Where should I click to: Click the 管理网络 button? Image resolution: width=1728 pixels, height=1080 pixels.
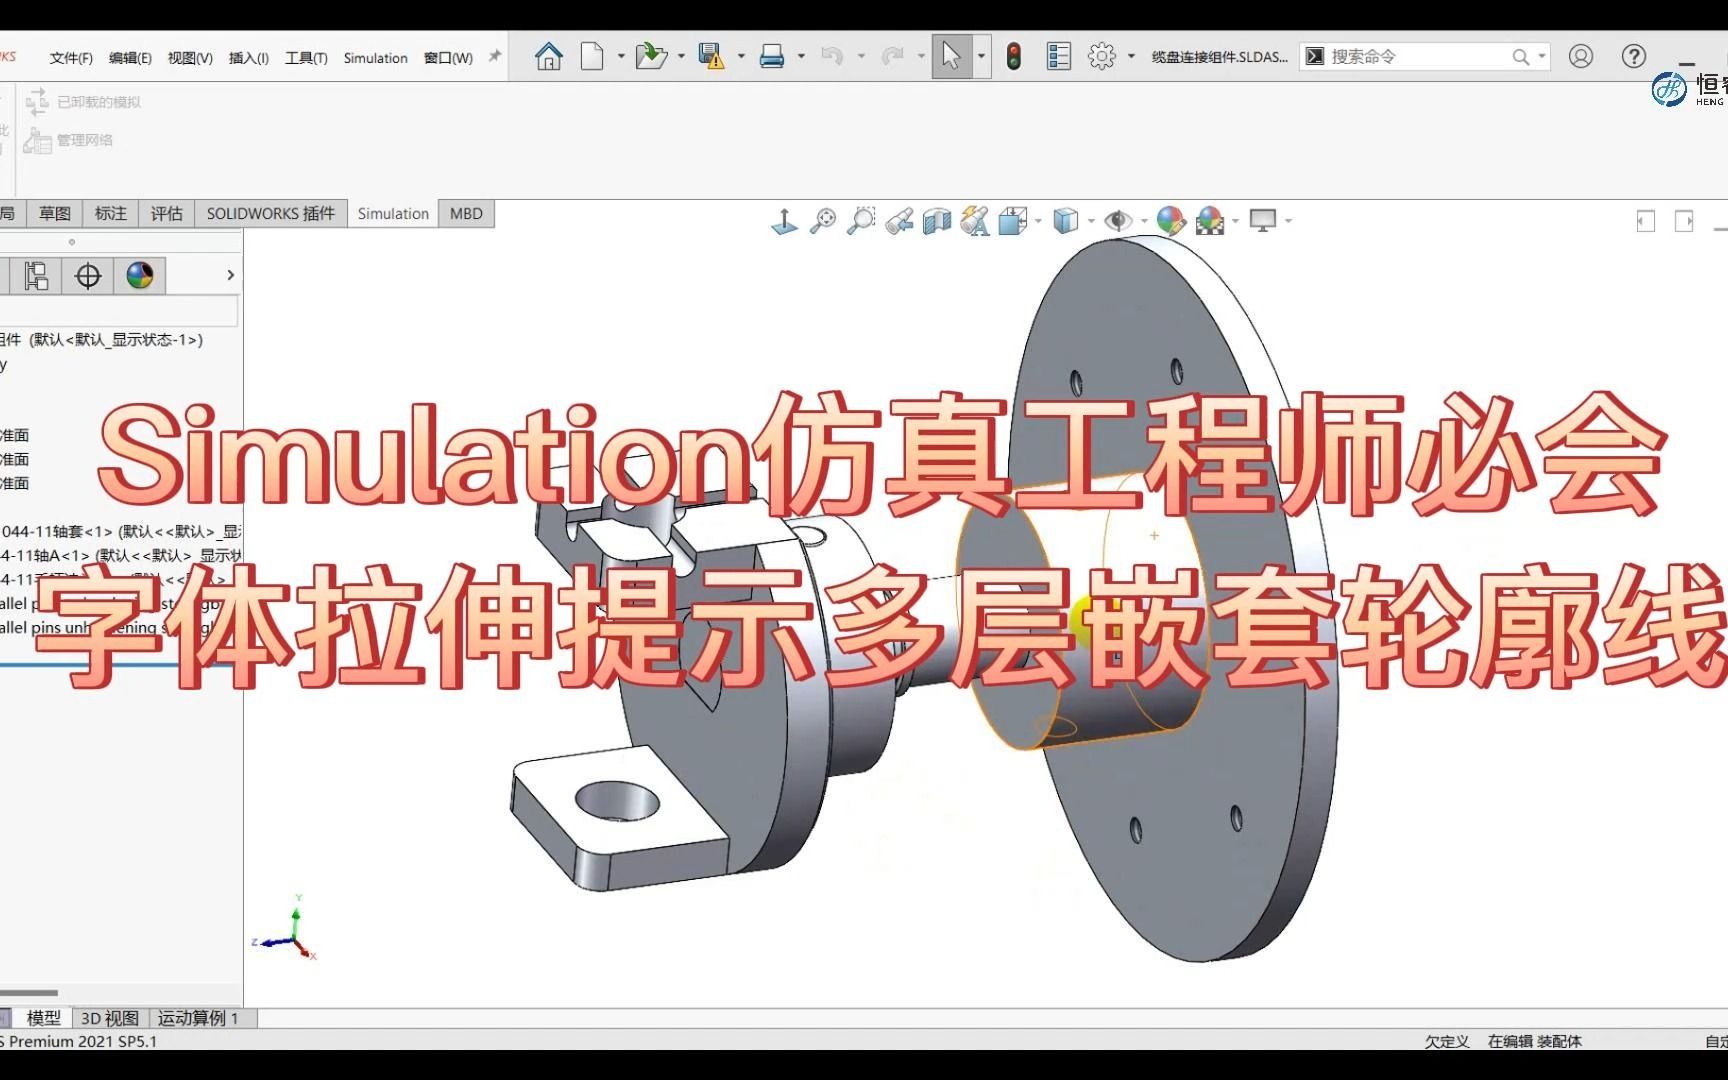[x=68, y=140]
